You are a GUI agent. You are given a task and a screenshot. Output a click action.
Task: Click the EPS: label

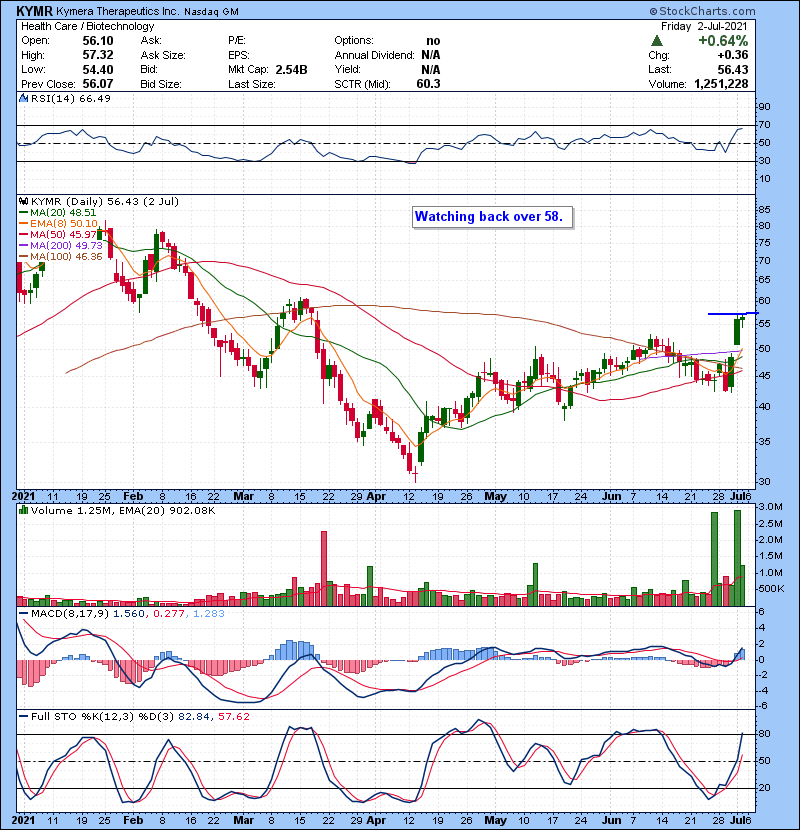[x=238, y=55]
